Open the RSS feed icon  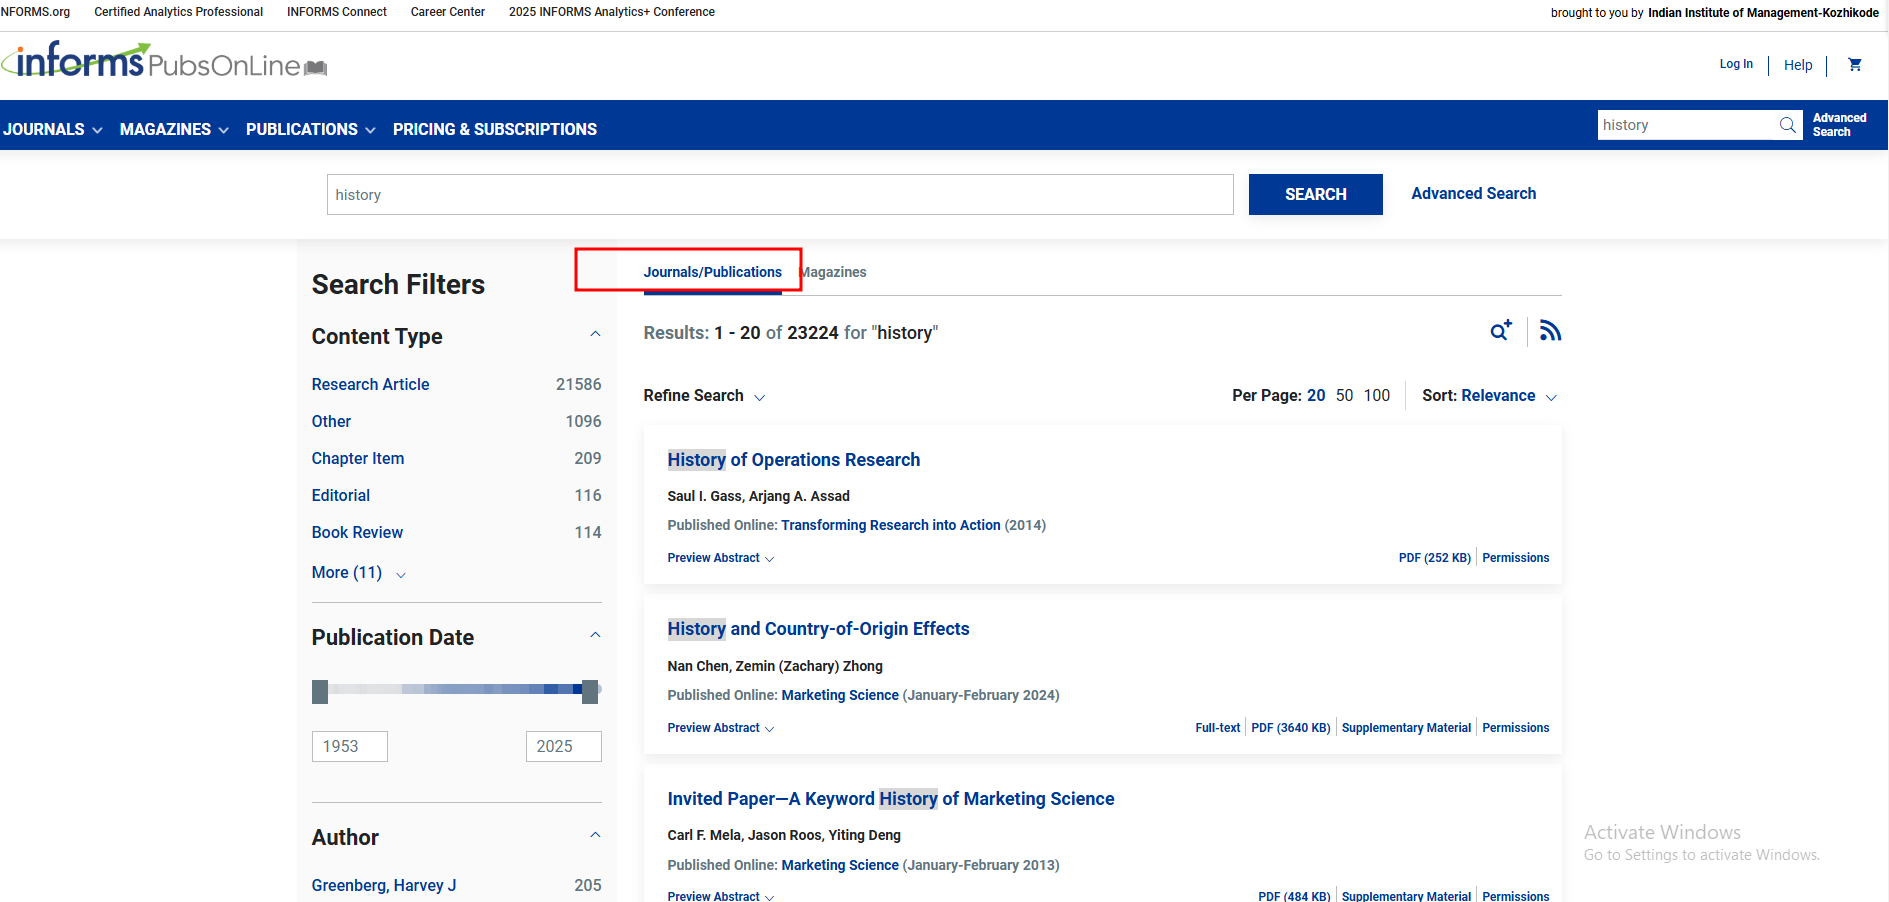pos(1550,331)
